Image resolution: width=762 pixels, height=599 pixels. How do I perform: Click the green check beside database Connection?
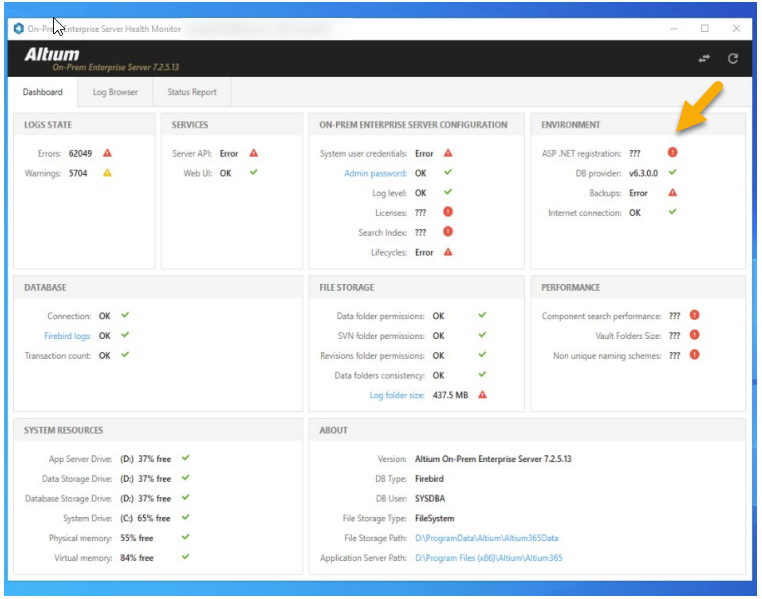click(x=125, y=315)
